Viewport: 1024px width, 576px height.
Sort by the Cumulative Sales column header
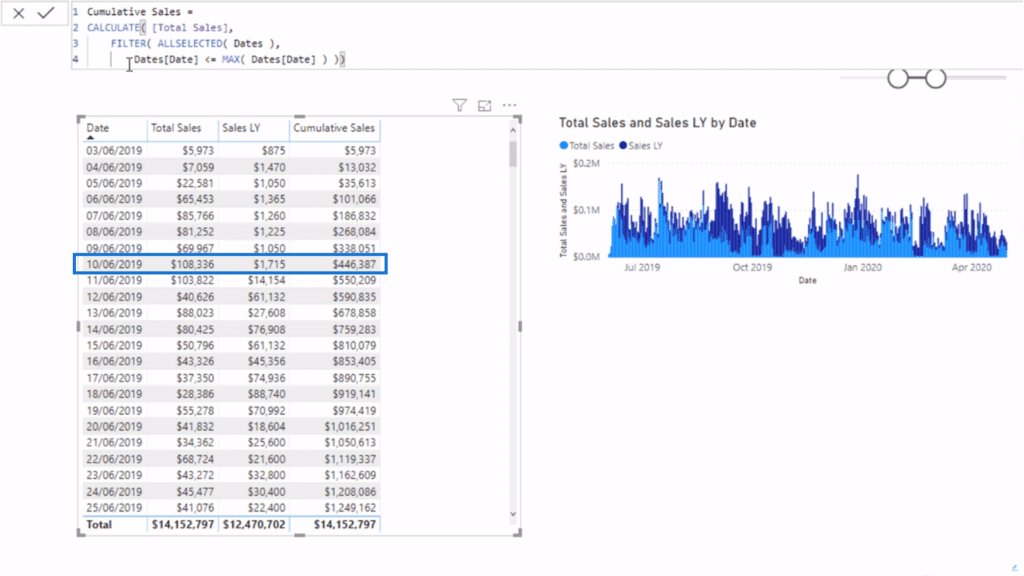(x=334, y=128)
